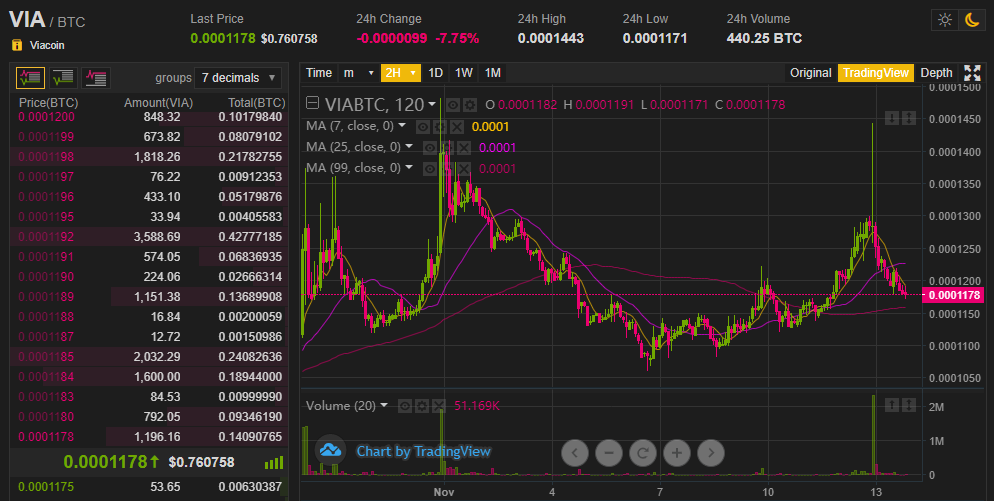Hide the Volume indicator with eye icon
Viewport: 994px width, 501px height.
click(x=405, y=406)
